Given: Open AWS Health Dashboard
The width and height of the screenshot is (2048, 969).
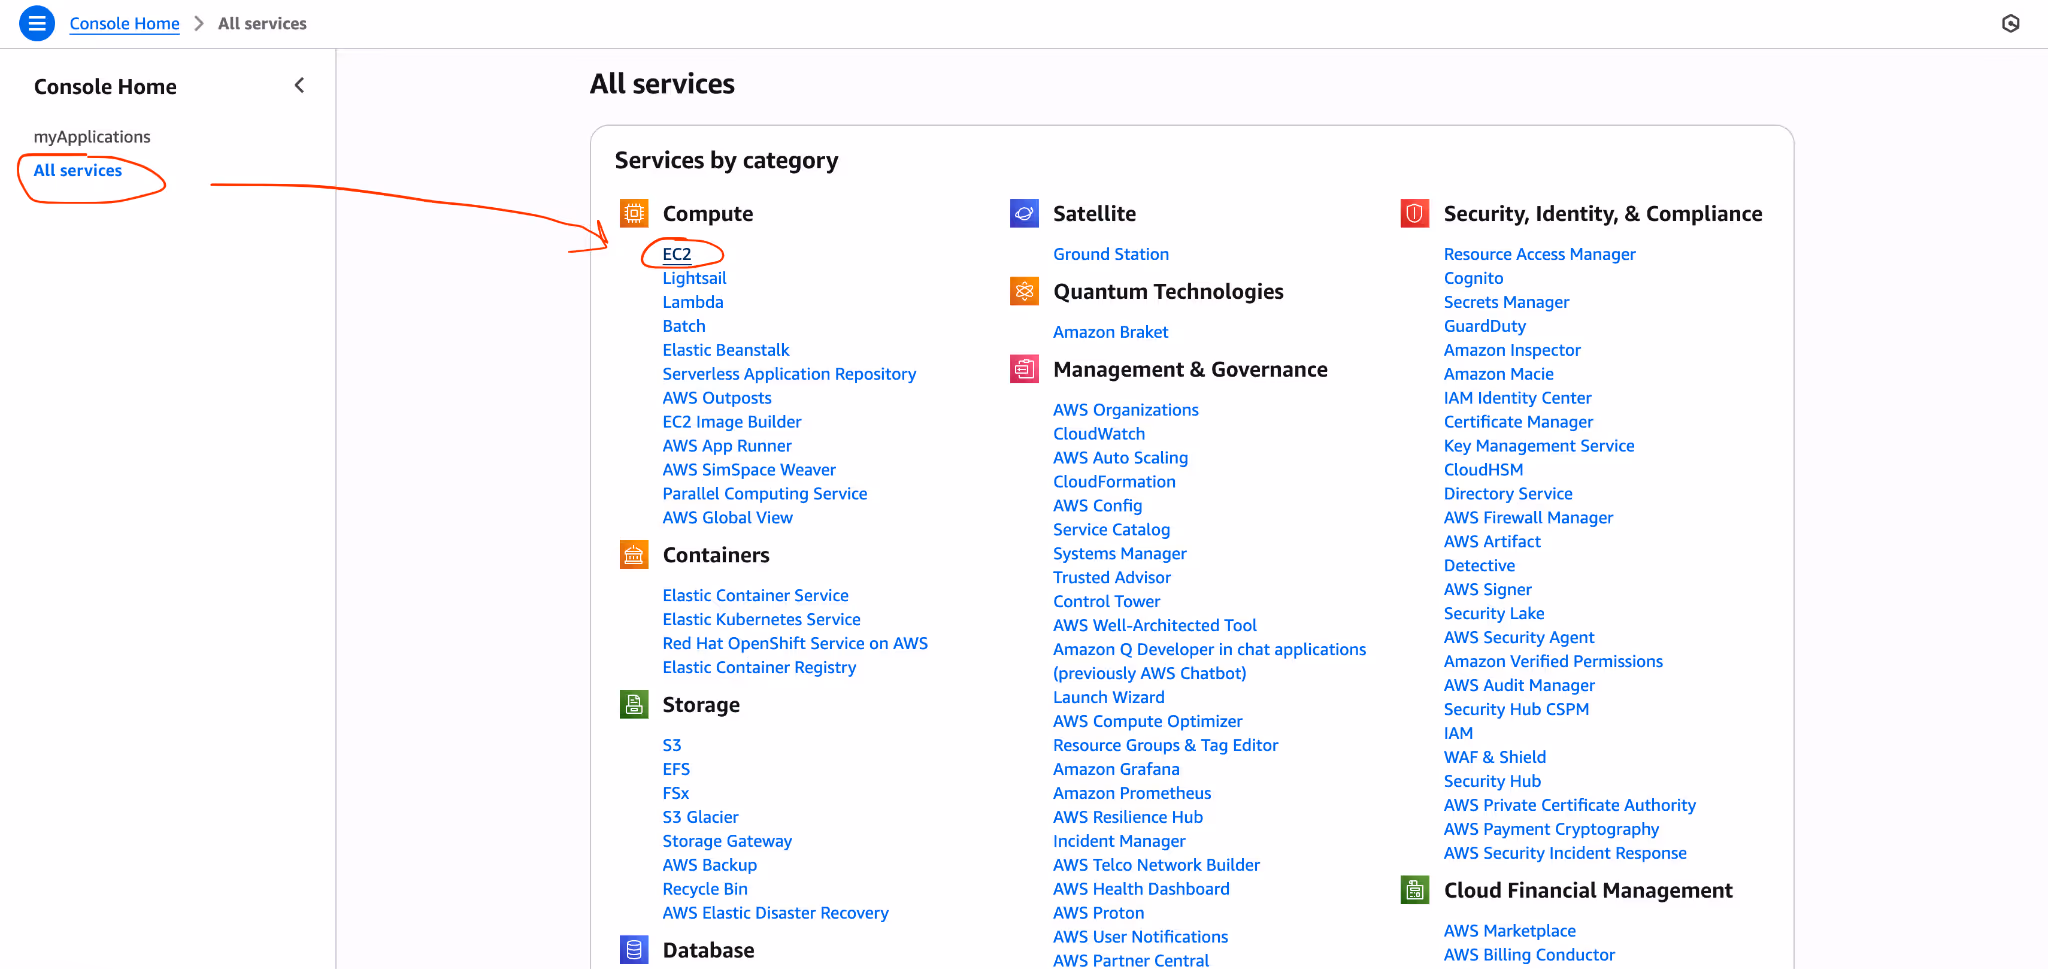Looking at the screenshot, I should point(1141,889).
